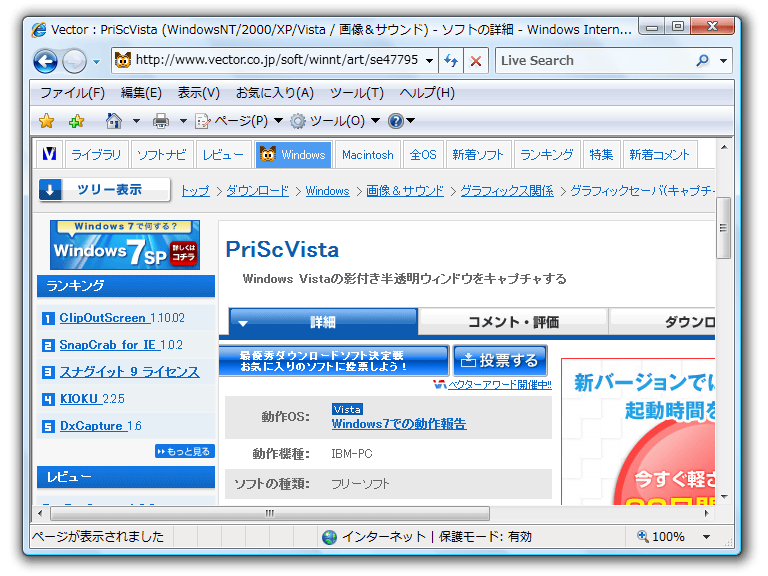Click the 投票する vote button
768x576 pixels.
click(x=500, y=360)
